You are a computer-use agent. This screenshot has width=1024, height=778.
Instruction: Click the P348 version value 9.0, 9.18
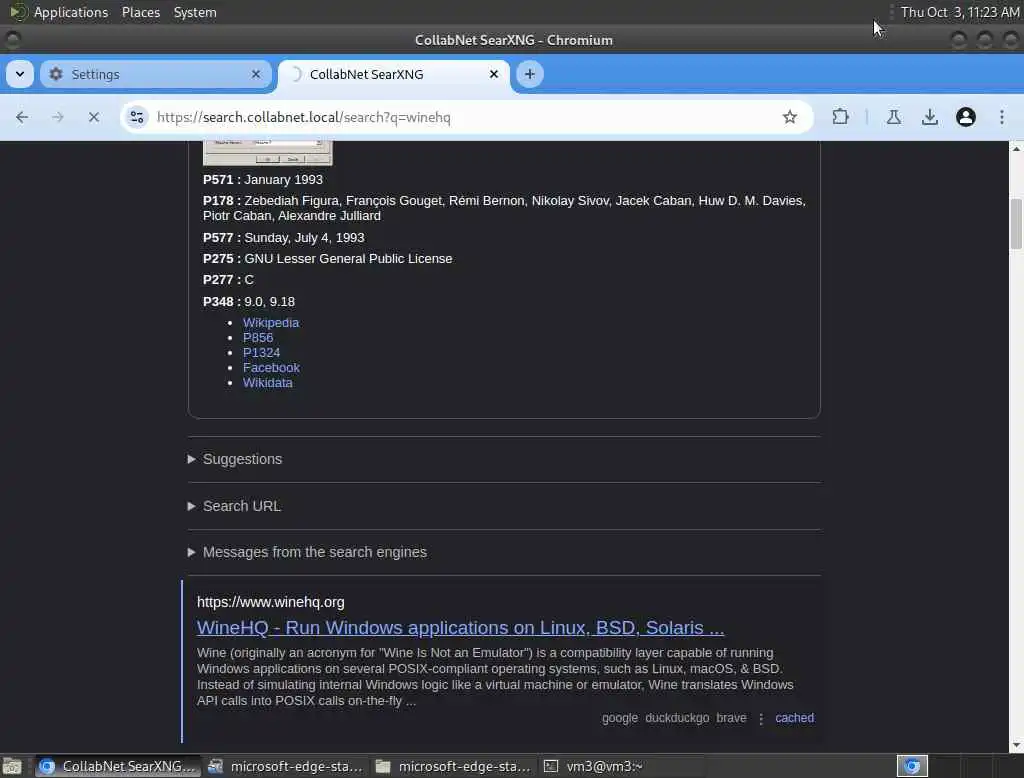pos(269,301)
